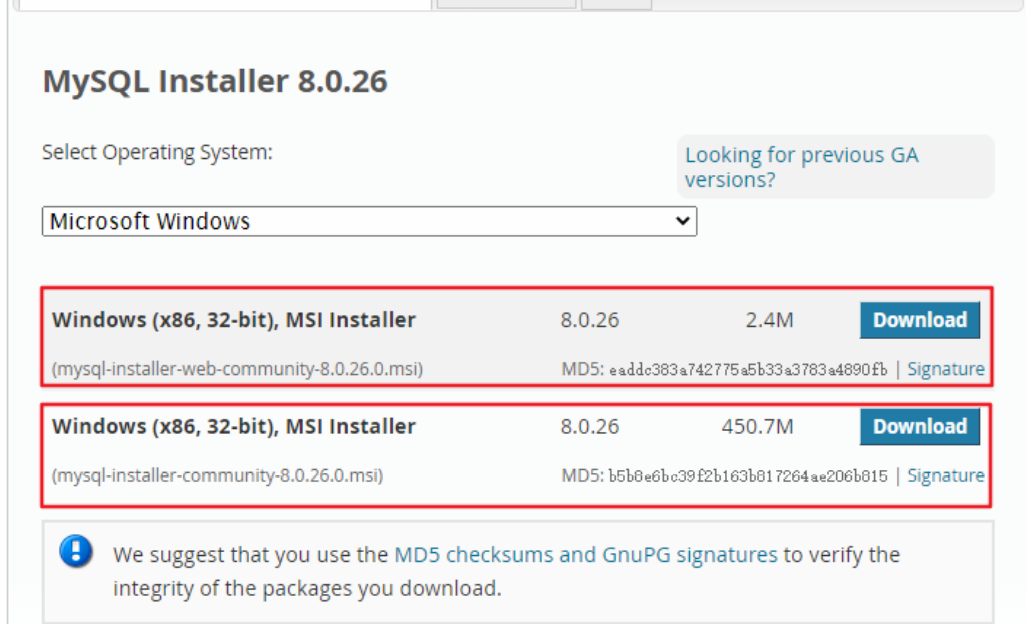Open Signature link for the 450.7M installer
This screenshot has width=1026, height=624.
pyautogui.click(x=946, y=476)
